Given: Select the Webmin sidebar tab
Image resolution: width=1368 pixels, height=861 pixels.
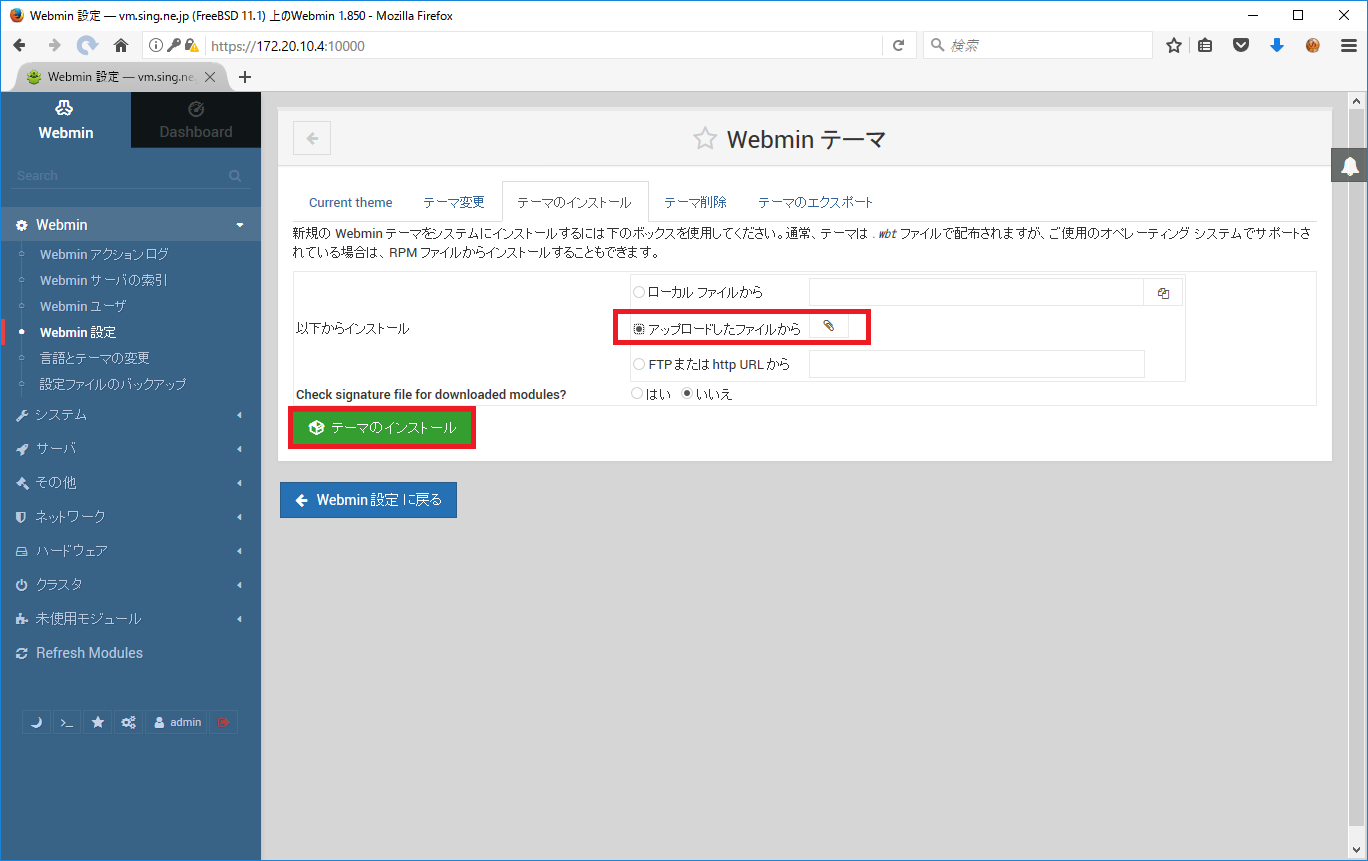Looking at the screenshot, I should (66, 120).
